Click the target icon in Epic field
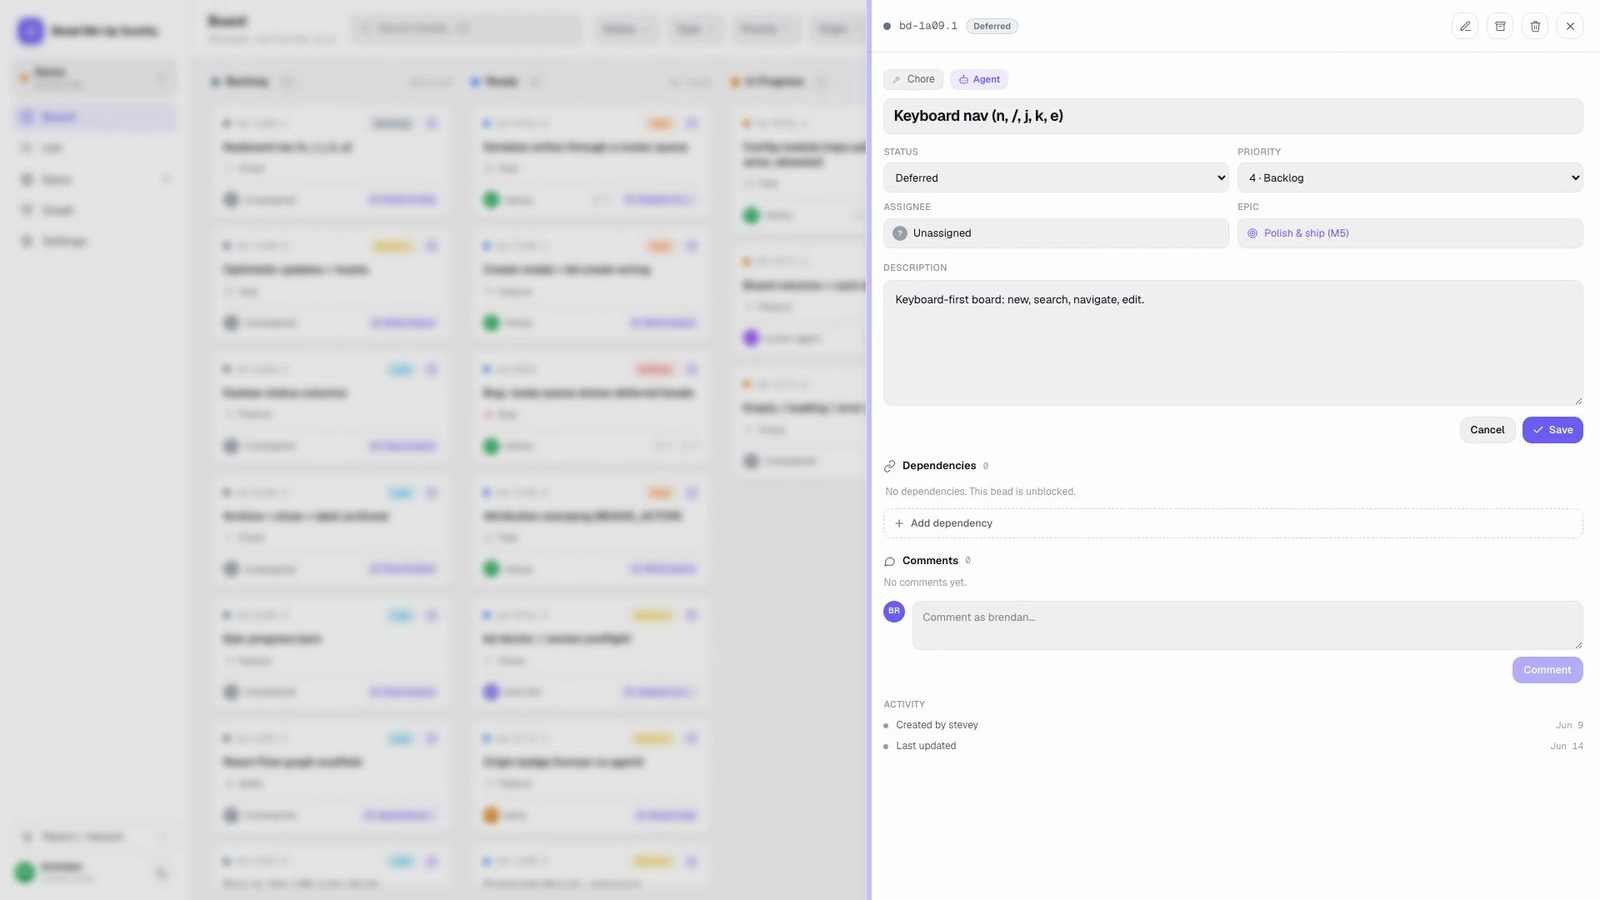The width and height of the screenshot is (1600, 900). (1252, 233)
